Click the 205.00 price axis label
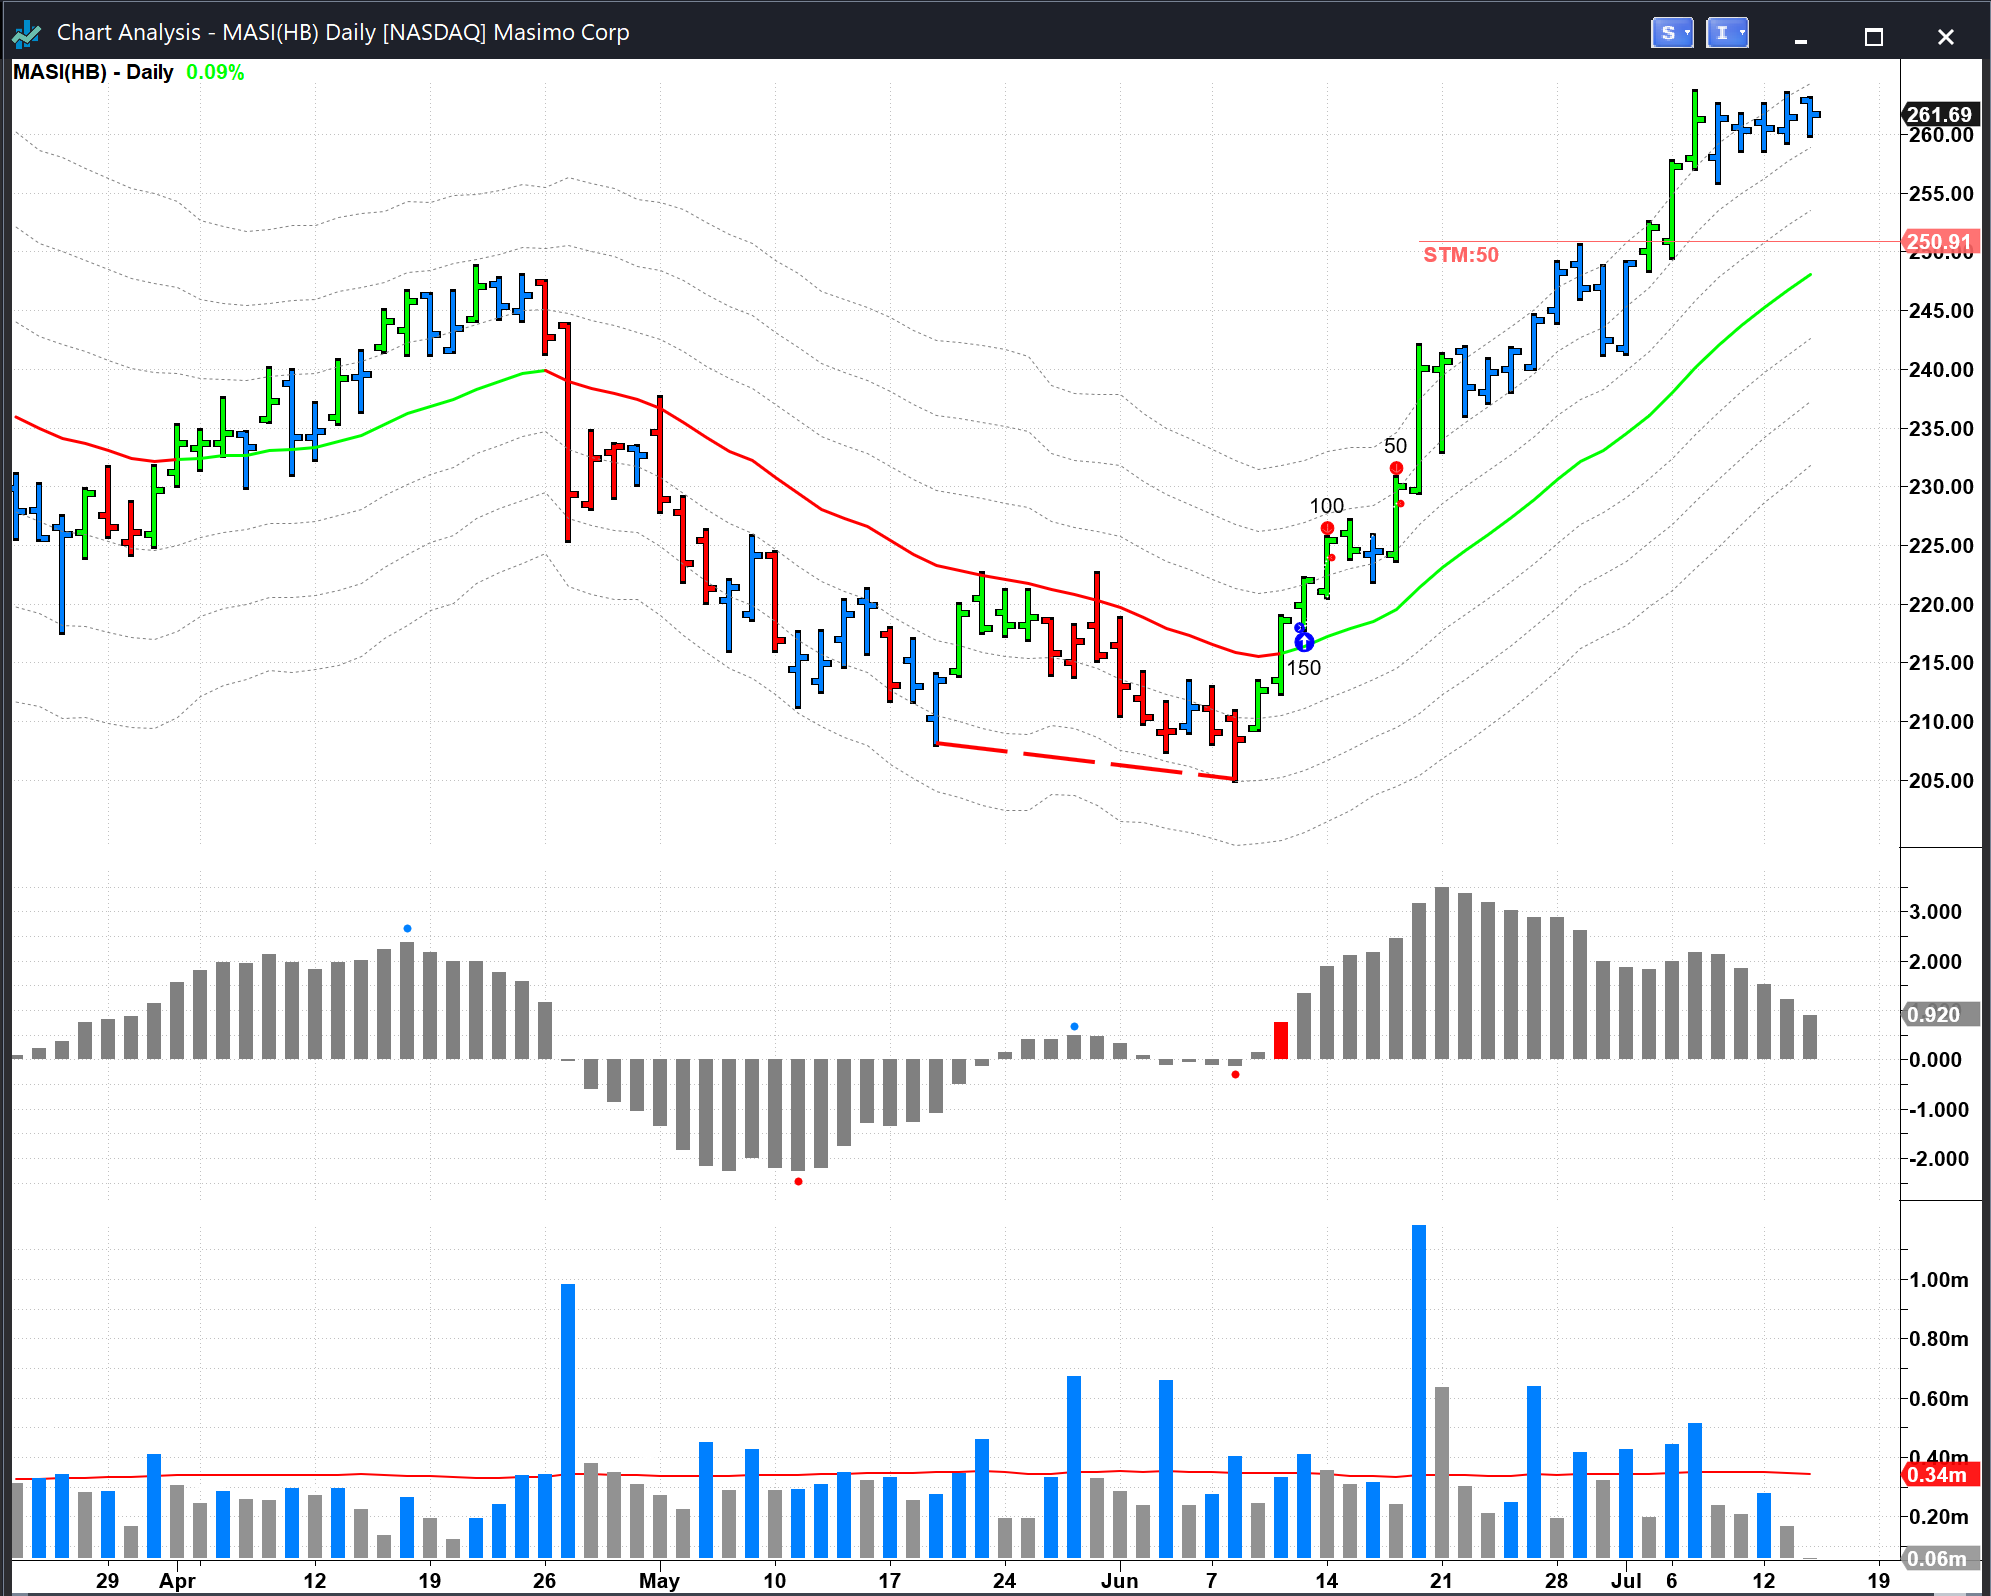The image size is (1991, 1596). click(1941, 780)
